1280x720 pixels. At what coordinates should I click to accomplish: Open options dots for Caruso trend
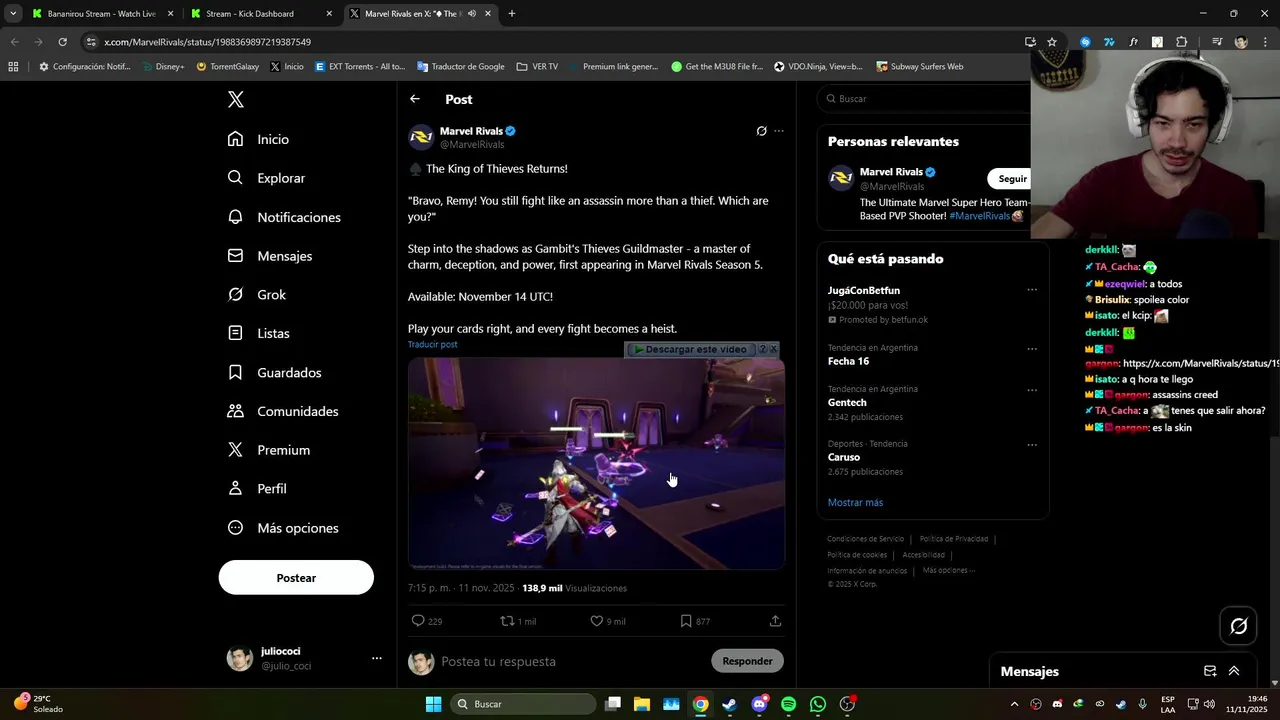click(1032, 445)
